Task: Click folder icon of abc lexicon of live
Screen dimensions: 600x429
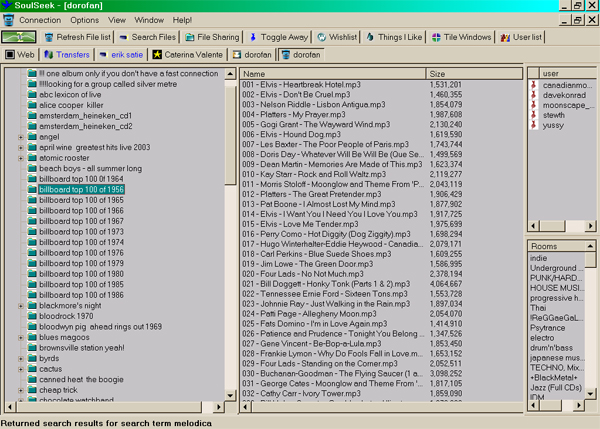Action: [33, 94]
